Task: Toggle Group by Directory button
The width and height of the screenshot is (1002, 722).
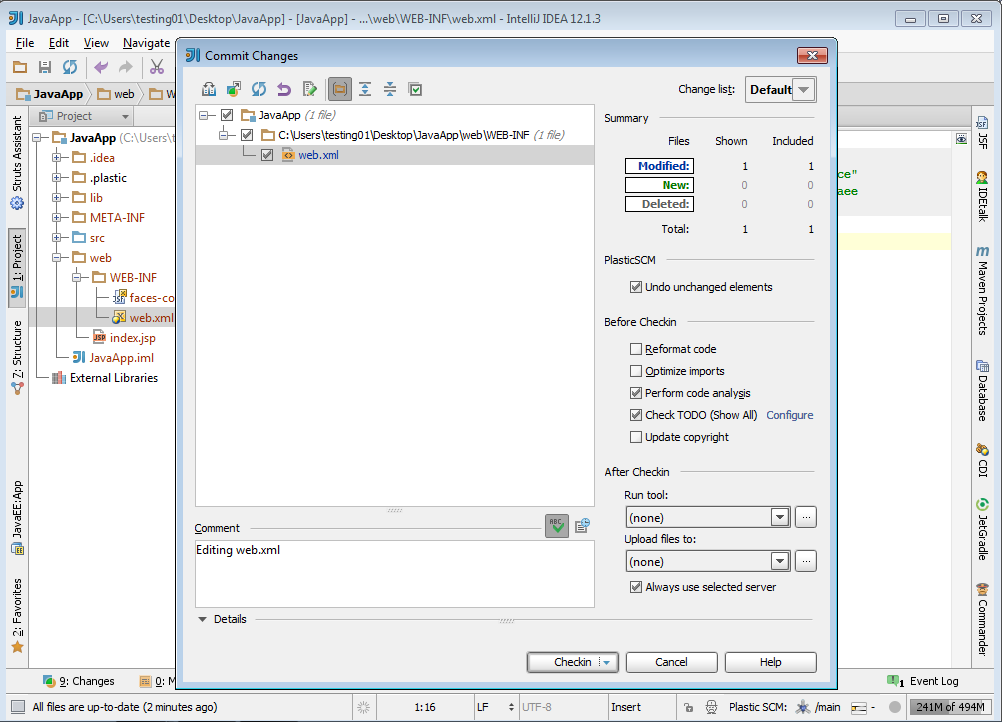Action: click(340, 89)
